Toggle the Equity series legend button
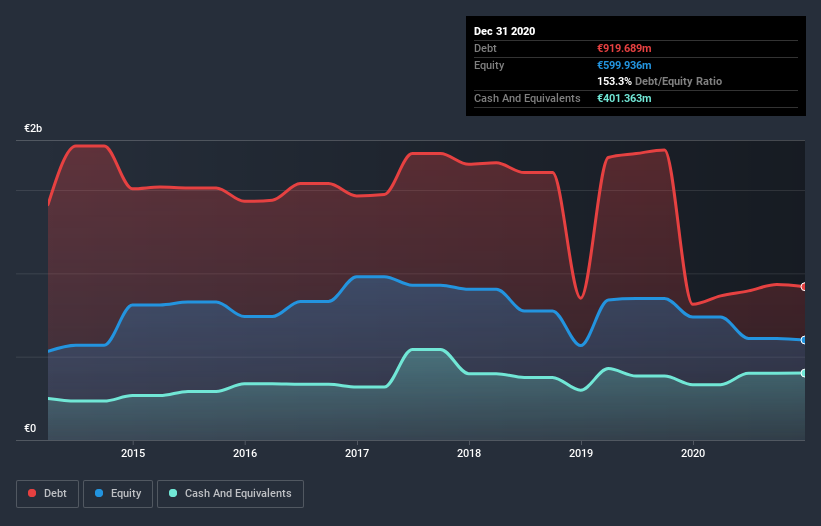821x526 pixels. [118, 494]
